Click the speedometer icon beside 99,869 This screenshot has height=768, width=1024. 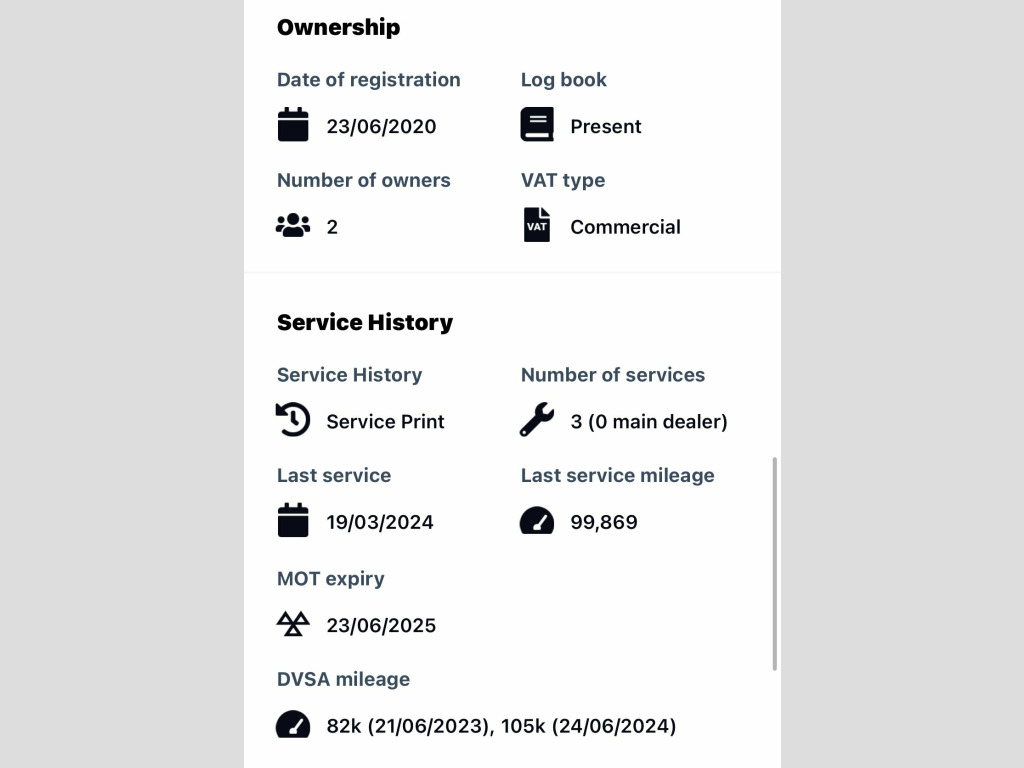[537, 520]
